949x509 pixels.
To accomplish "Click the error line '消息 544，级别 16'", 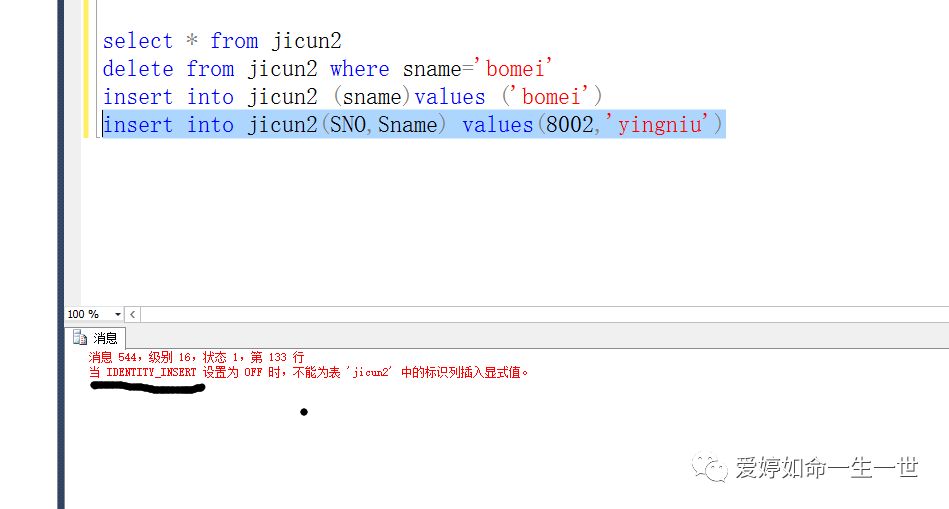I will pyautogui.click(x=196, y=357).
